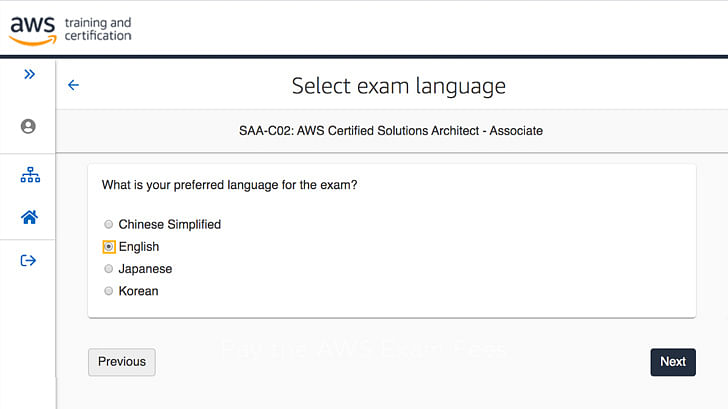Click the "English" option label
Screen dimensions: 728x409
[x=138, y=247]
